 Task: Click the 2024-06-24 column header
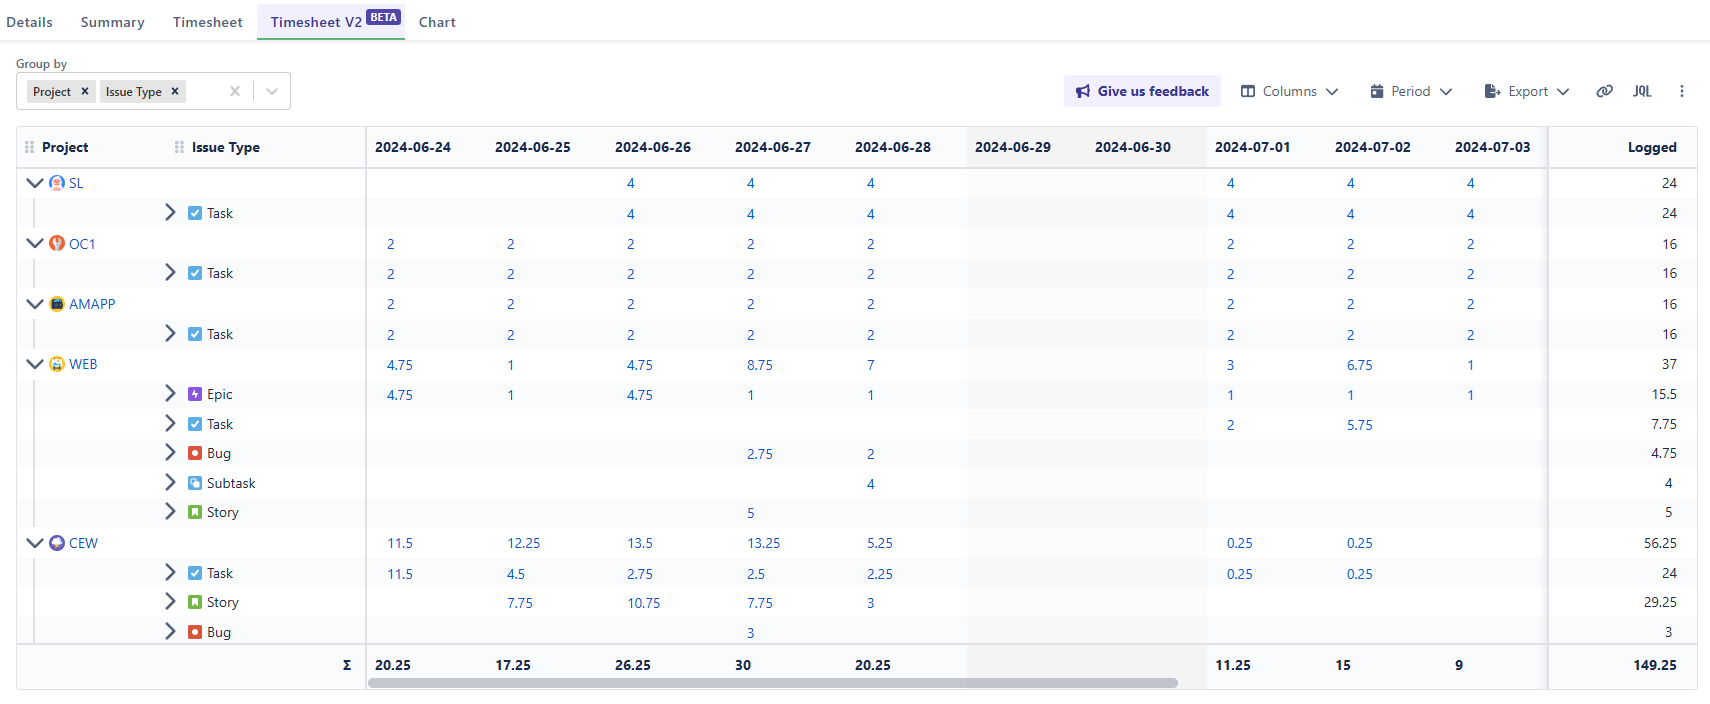pos(413,147)
